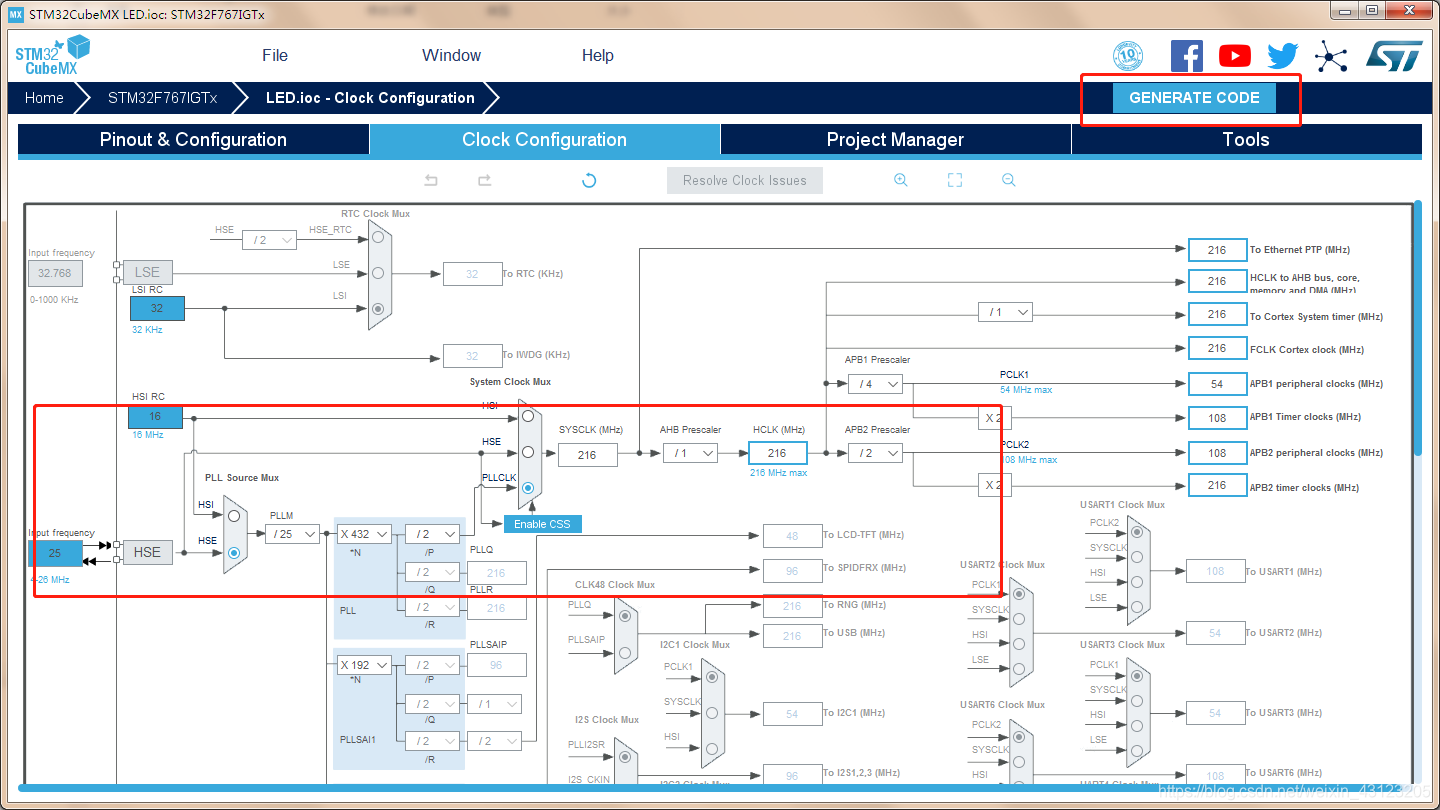Select PLLSAIP in CLK48 Clock Mux
The height and width of the screenshot is (810, 1440).
[x=624, y=652]
